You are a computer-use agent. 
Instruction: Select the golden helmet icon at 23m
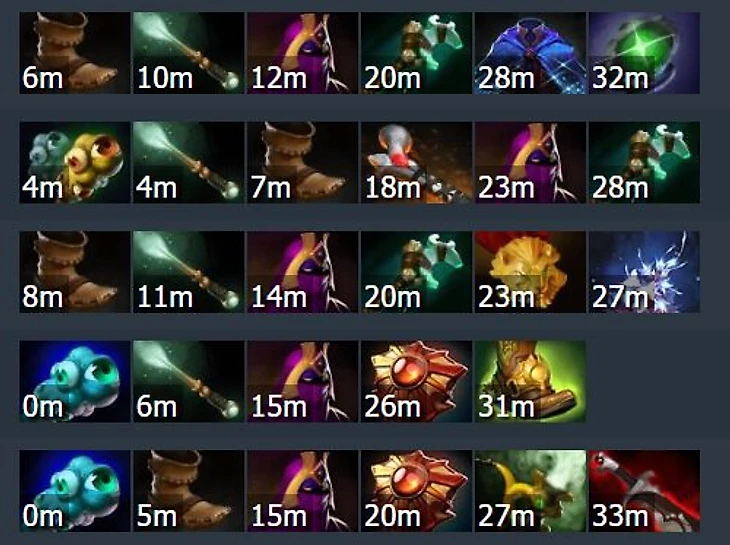pos(530,272)
